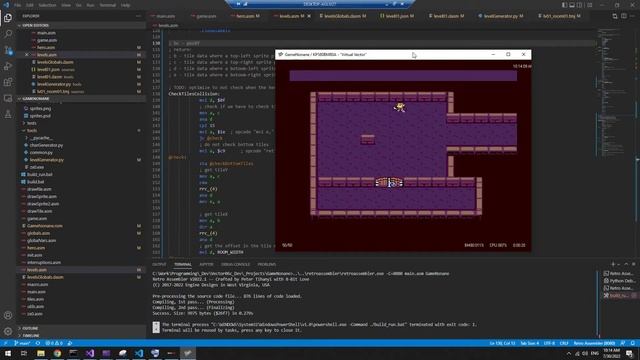Collapse the Open Editors section
Viewport: 640px width, 360px height.
(x=81, y=25)
